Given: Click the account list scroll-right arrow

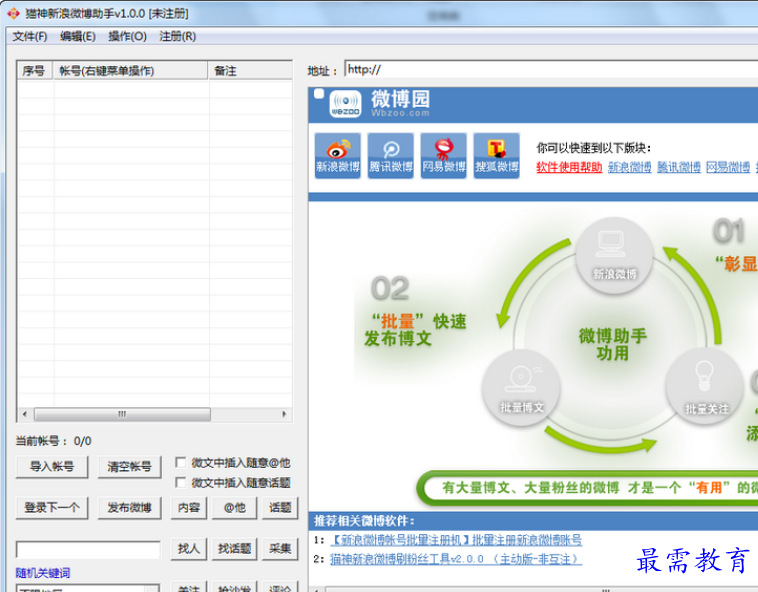Looking at the screenshot, I should coord(284,414).
